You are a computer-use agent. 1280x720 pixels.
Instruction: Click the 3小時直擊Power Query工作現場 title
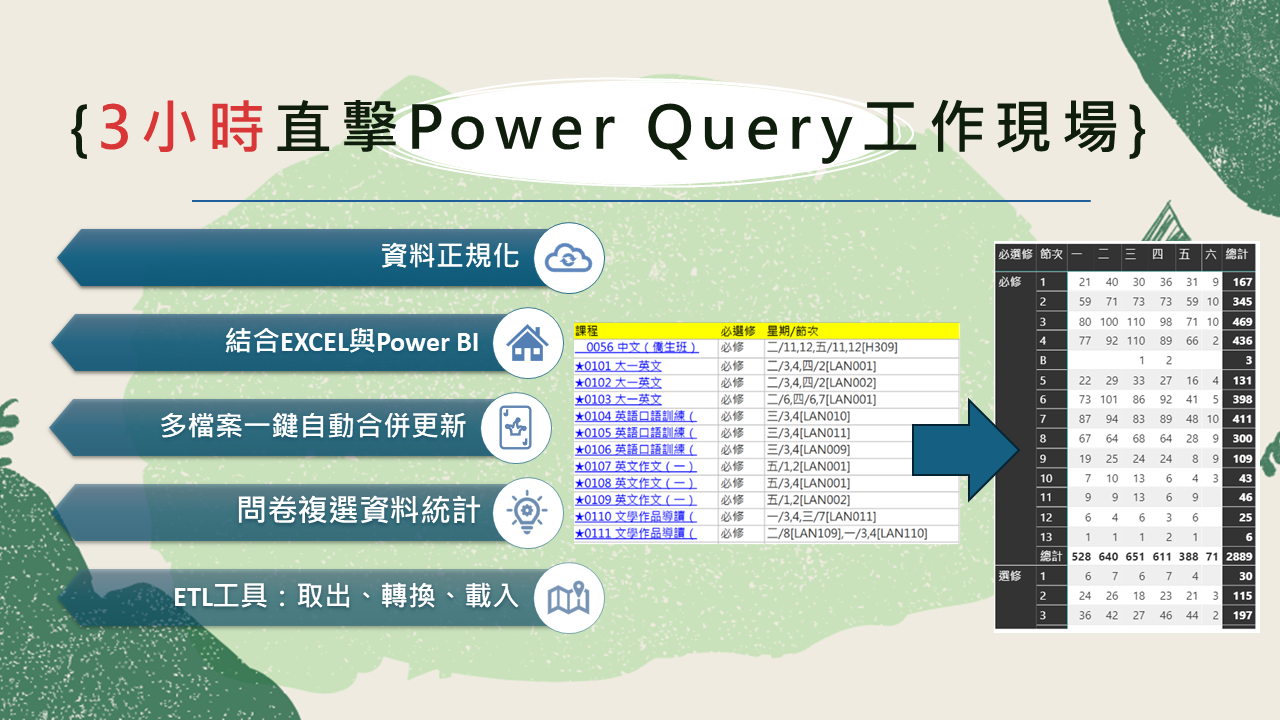point(610,132)
